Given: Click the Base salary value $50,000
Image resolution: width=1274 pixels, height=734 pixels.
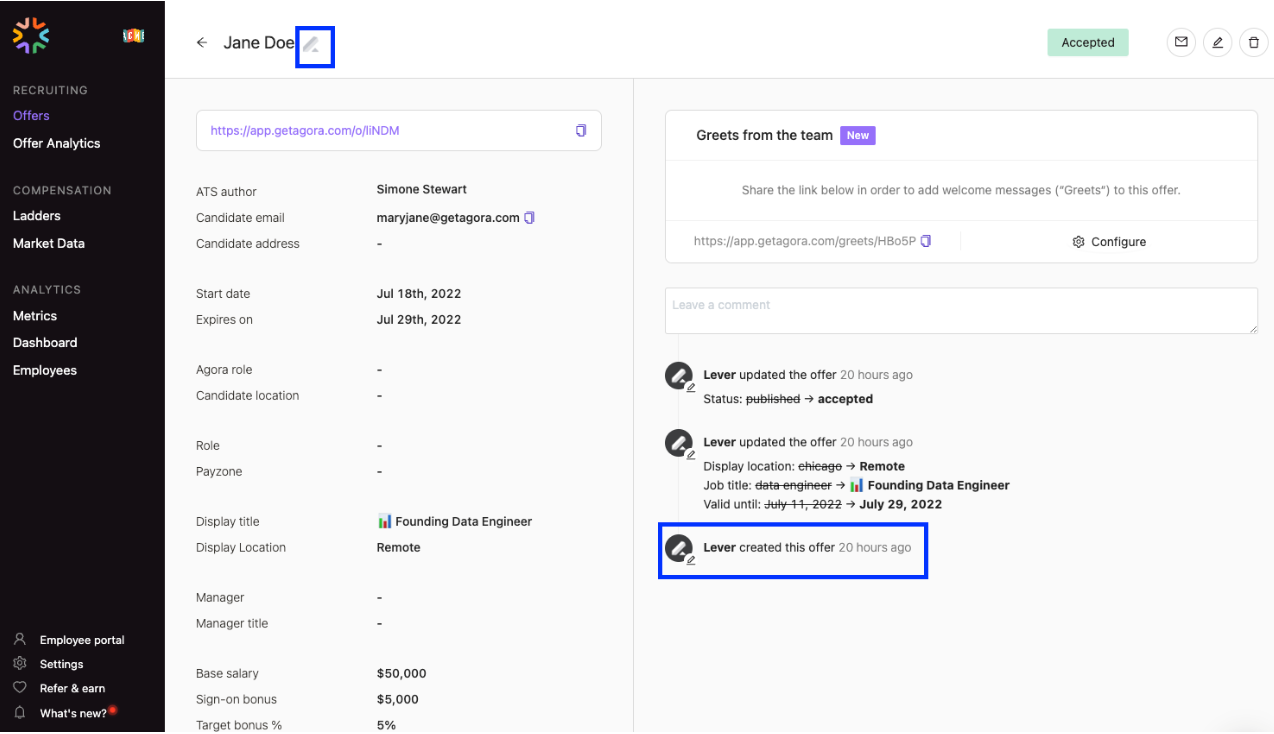Looking at the screenshot, I should (402, 673).
